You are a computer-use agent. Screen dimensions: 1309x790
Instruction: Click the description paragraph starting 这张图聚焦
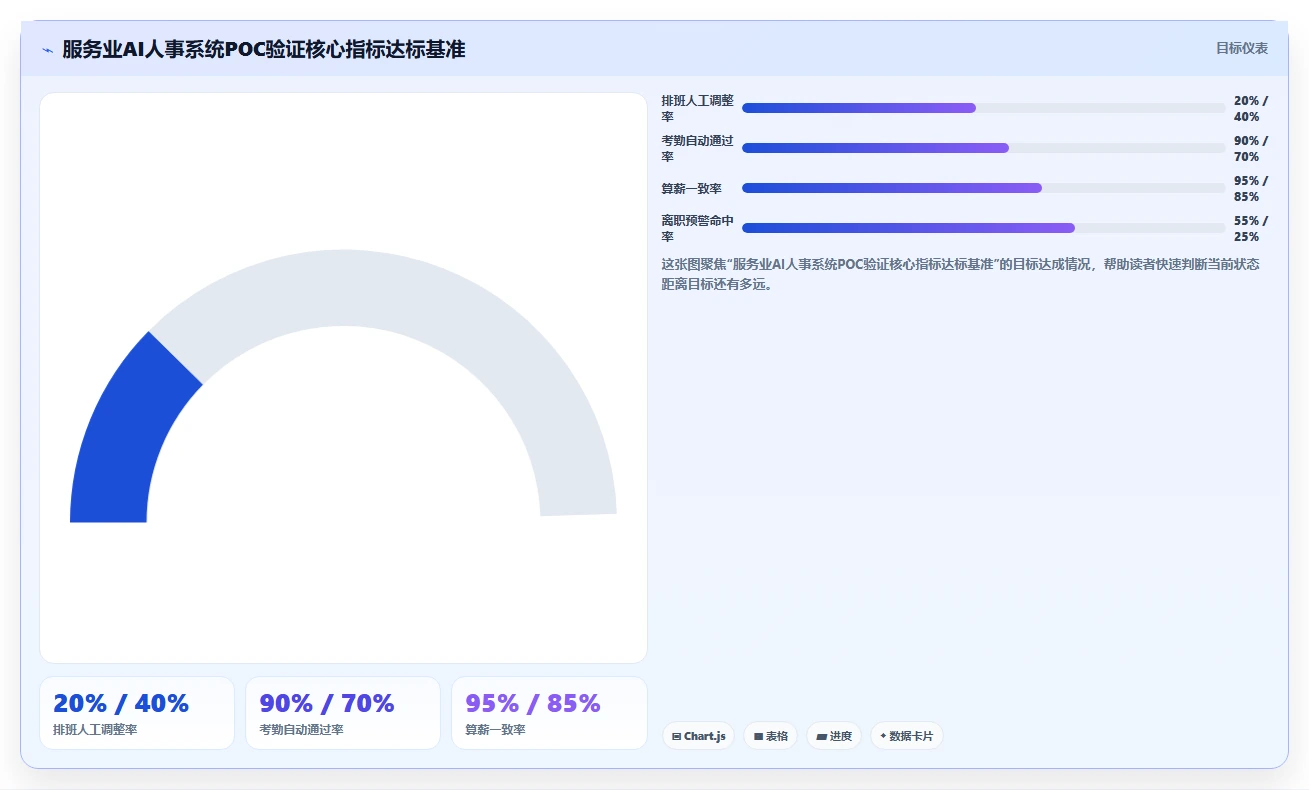[x=960, y=274]
